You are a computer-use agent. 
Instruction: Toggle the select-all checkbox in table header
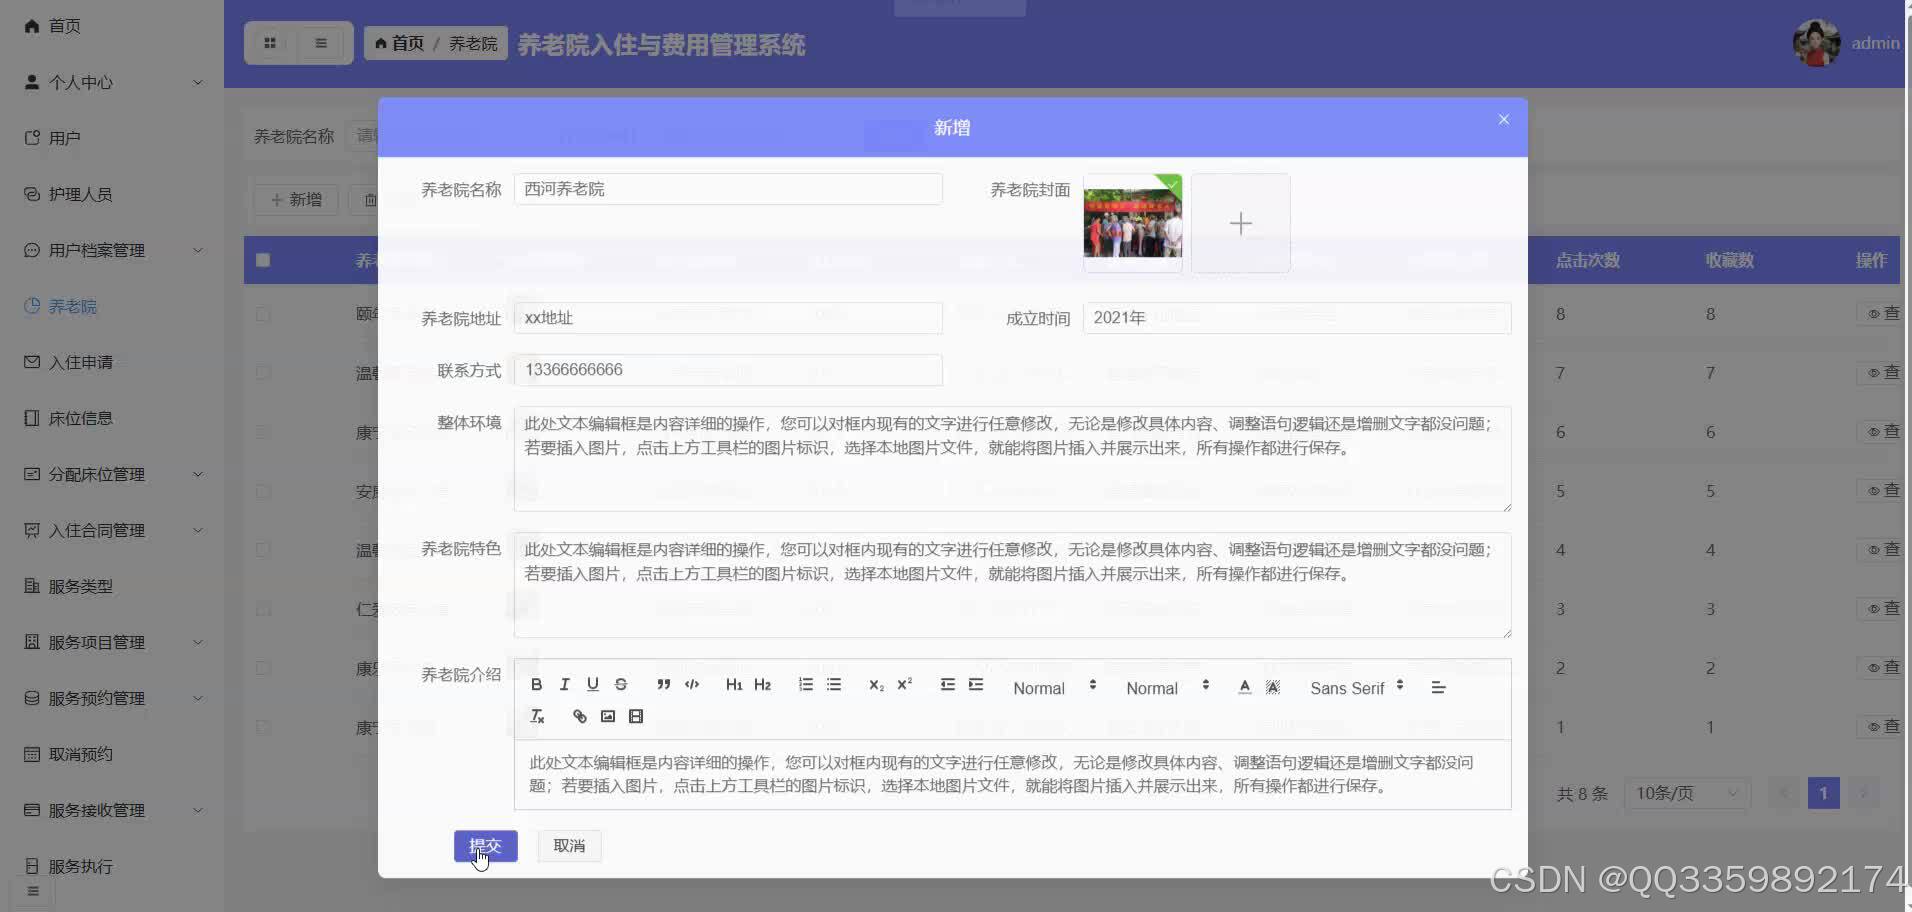point(263,260)
